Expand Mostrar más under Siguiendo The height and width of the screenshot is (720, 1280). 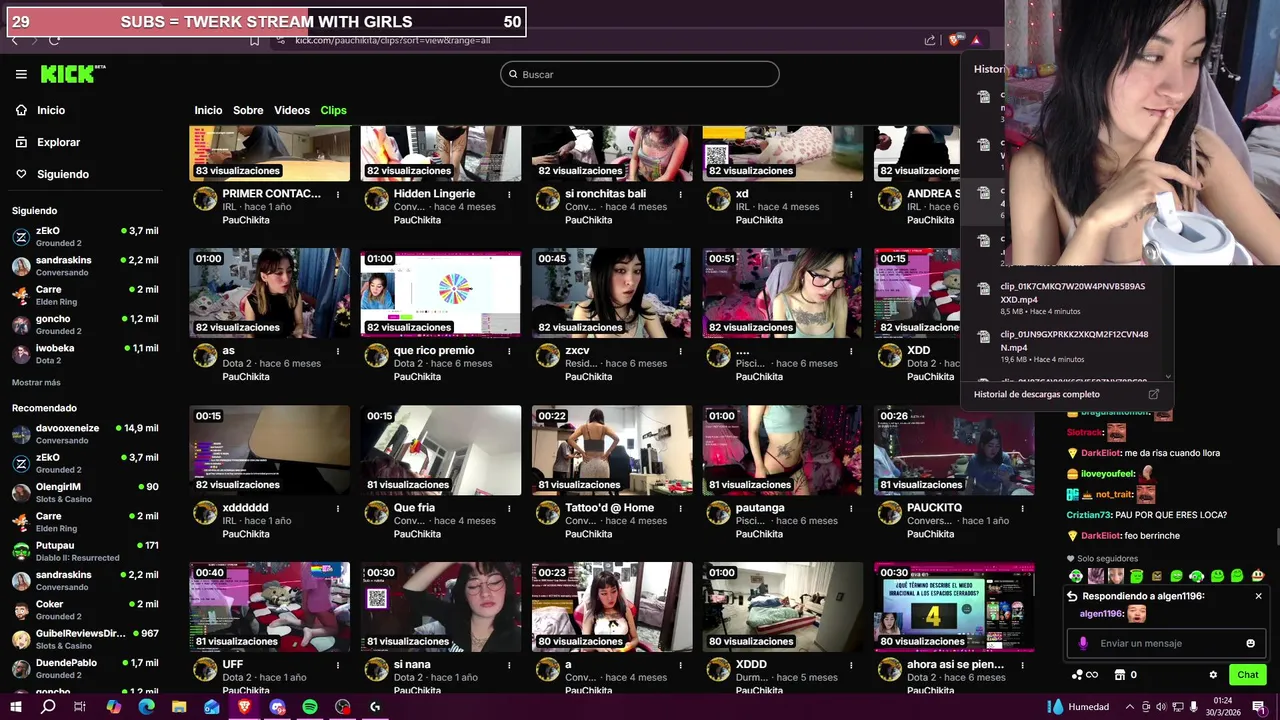(x=36, y=383)
